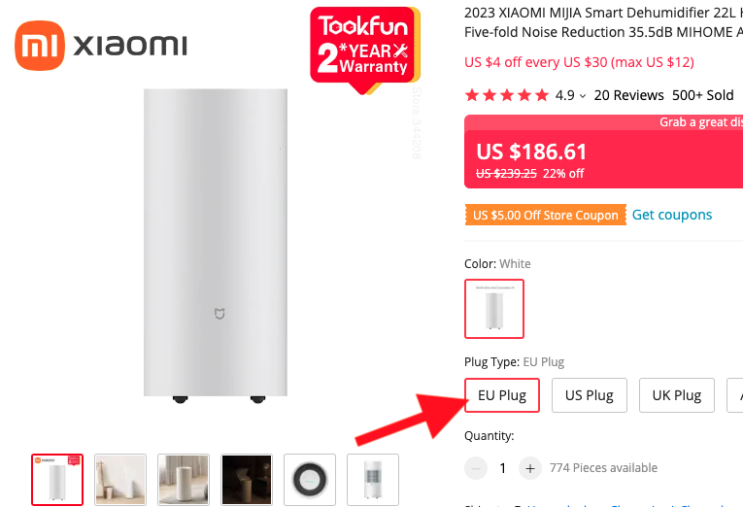Open the 20 Reviews link

pyautogui.click(x=629, y=96)
